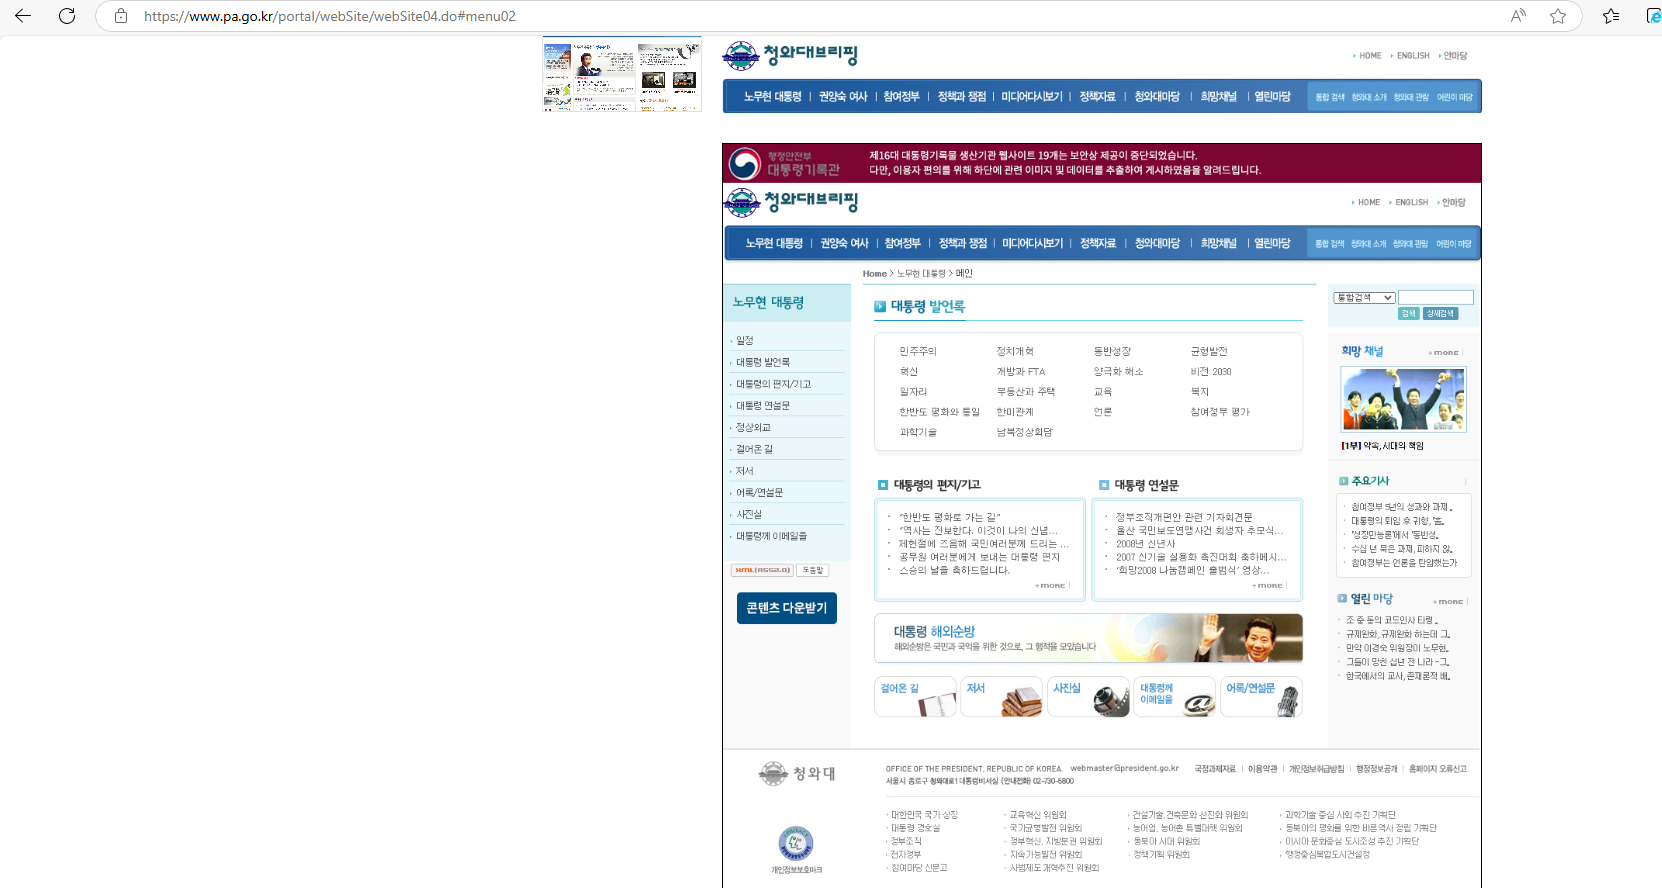Open the XML (RSS2.0) feed badge
1662x888 pixels.
[762, 570]
